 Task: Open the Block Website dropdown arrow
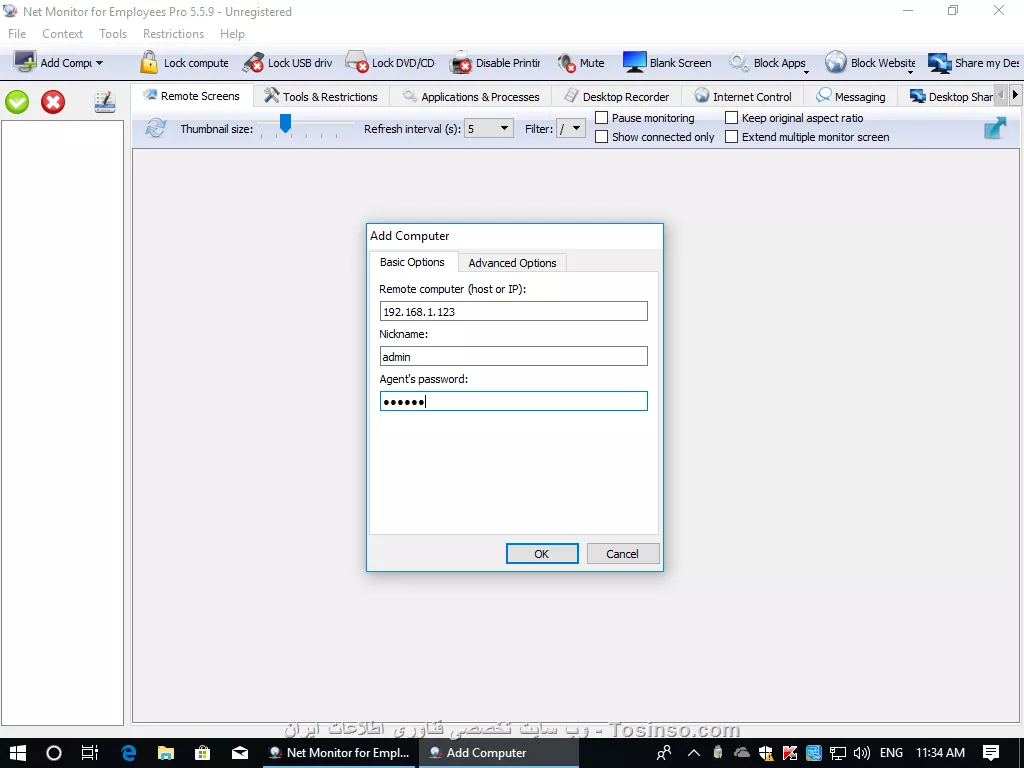(x=910, y=72)
